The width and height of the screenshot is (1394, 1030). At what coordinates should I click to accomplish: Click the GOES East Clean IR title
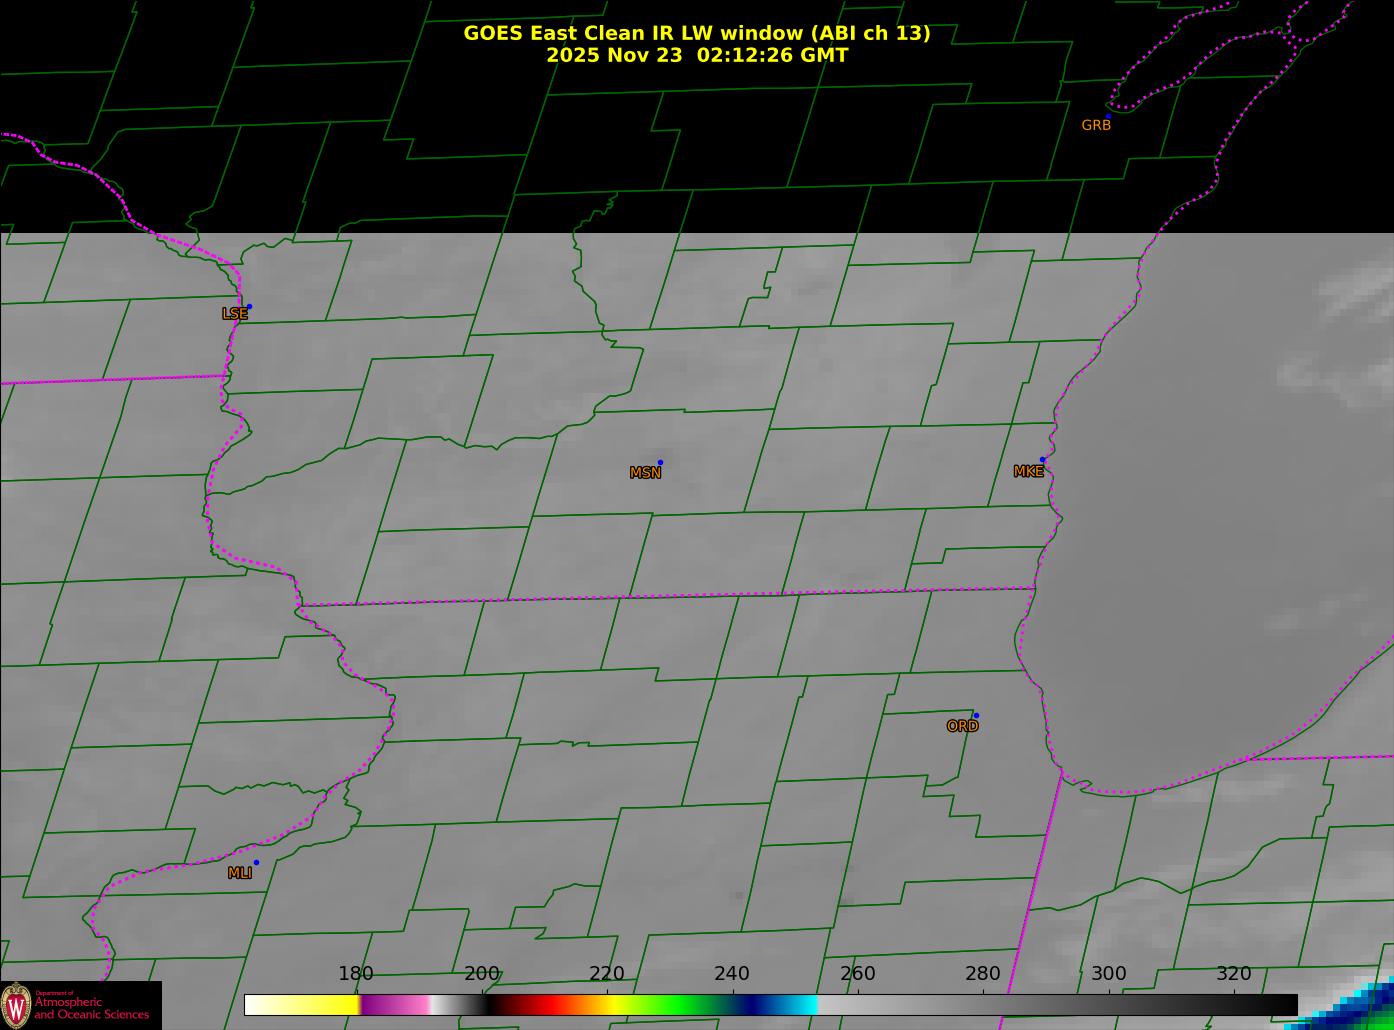tap(696, 33)
